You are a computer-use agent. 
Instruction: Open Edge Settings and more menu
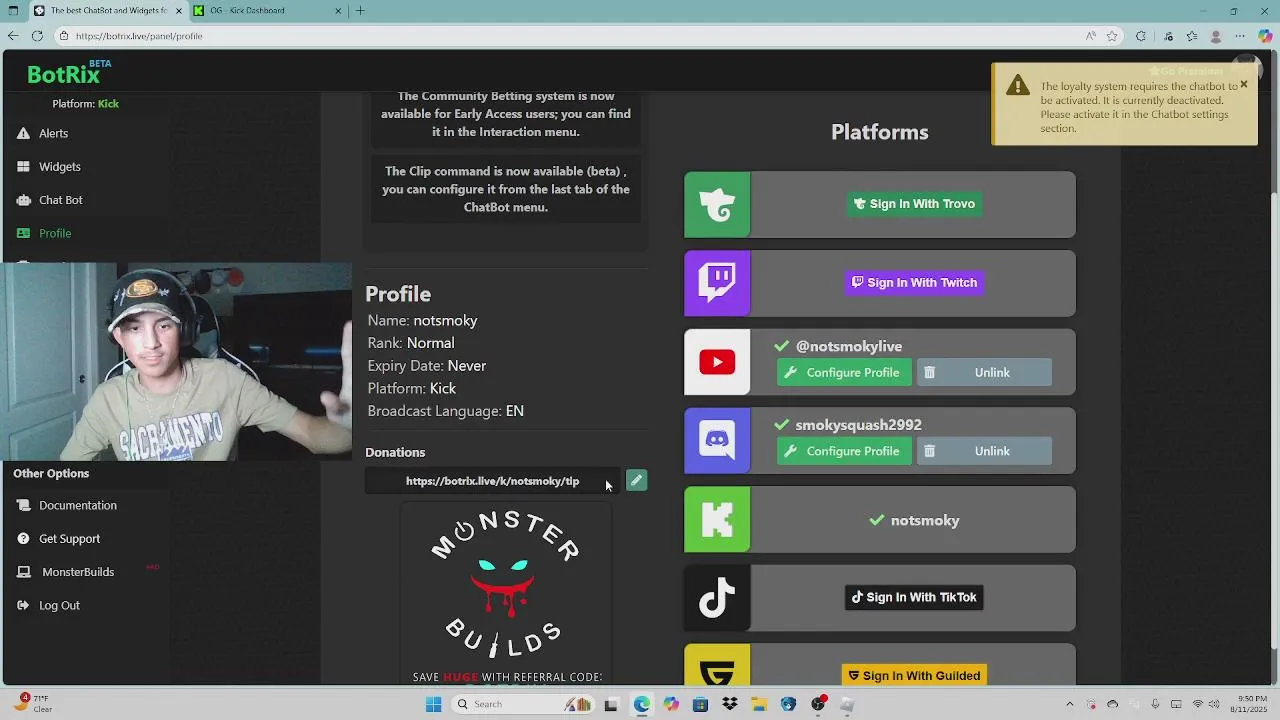pyautogui.click(x=1241, y=36)
